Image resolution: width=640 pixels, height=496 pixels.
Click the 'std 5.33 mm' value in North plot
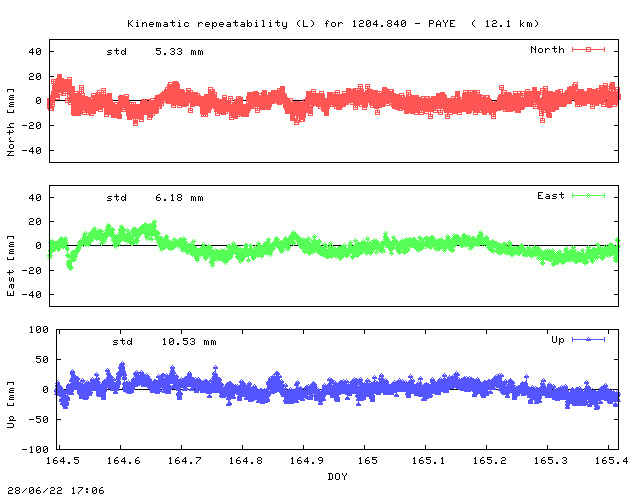click(155, 52)
